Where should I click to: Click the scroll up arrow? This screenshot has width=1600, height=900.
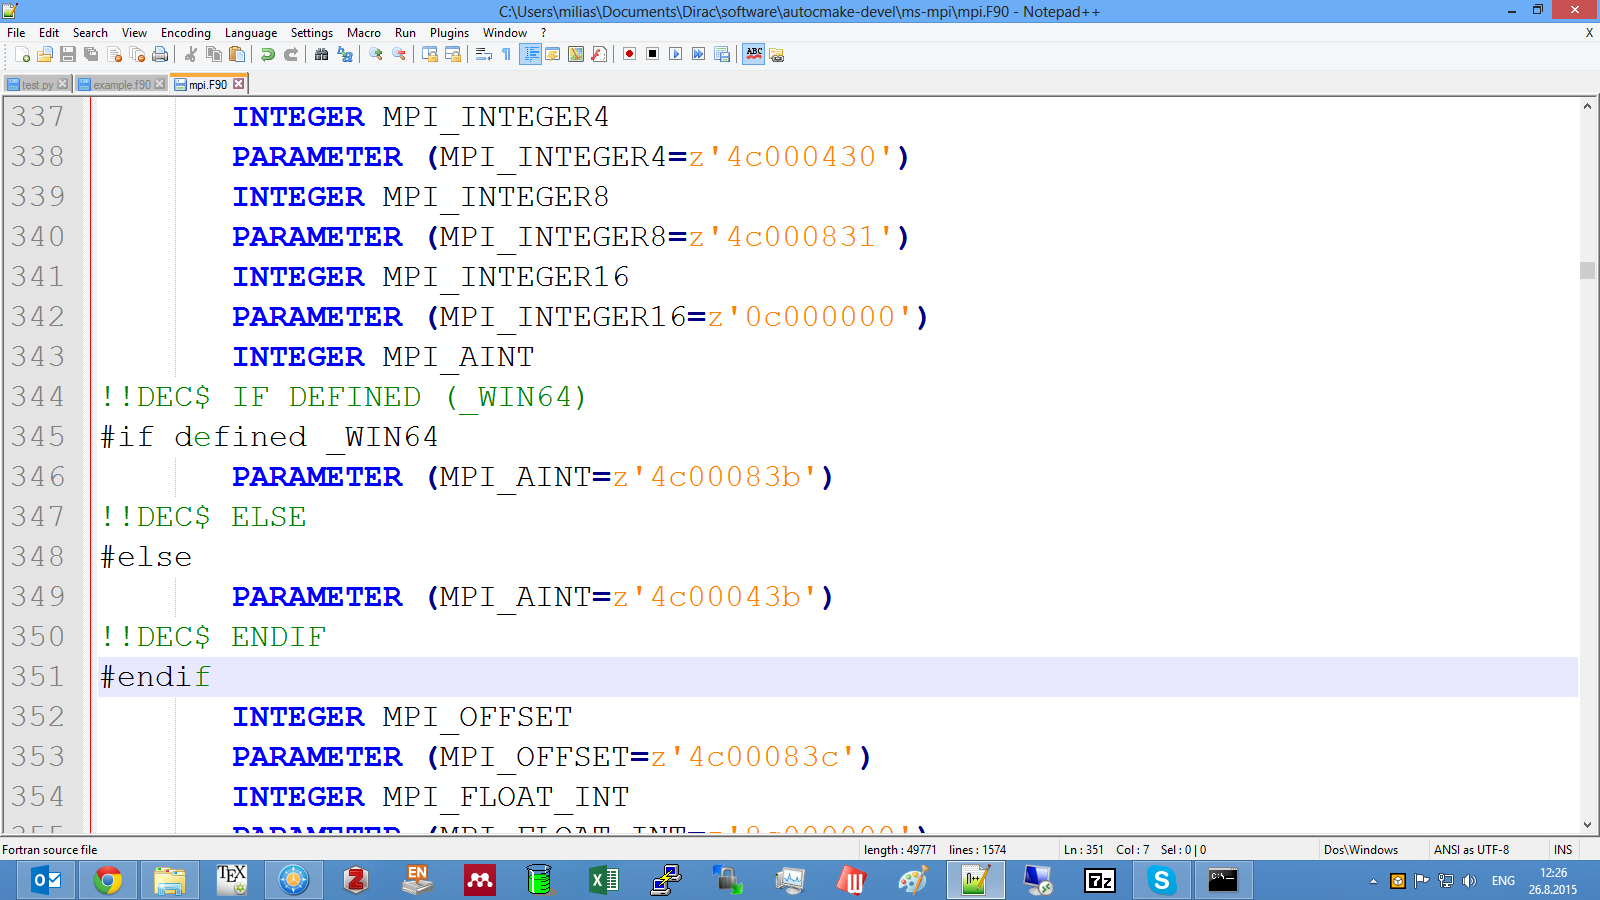click(1587, 106)
